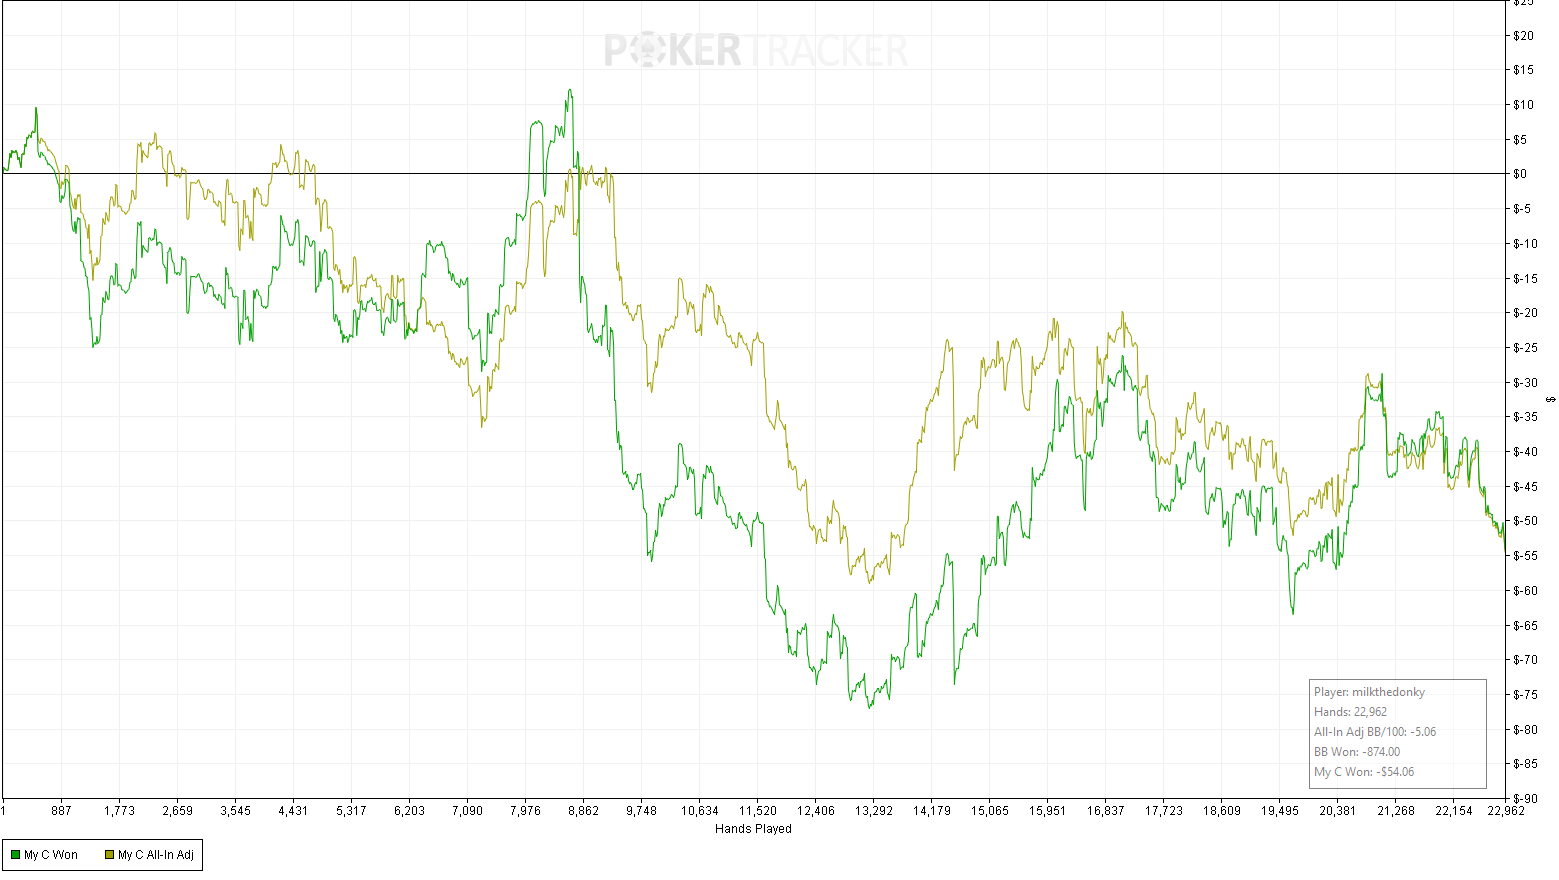1559x880 pixels.
Task: Click the green My C Won legend swatch
Action: pyautogui.click(x=15, y=855)
